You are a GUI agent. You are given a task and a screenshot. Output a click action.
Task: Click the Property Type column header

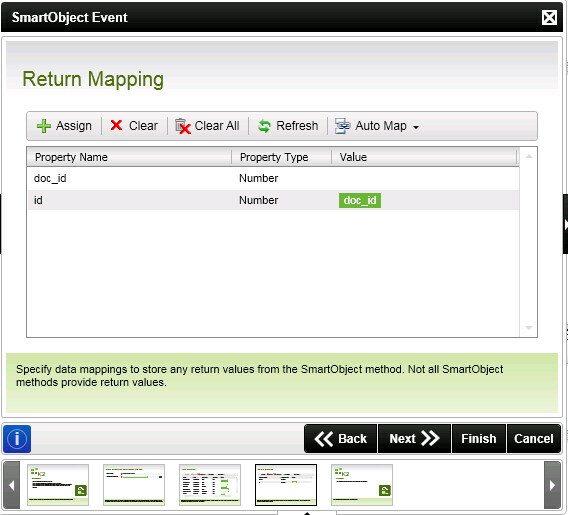point(281,157)
